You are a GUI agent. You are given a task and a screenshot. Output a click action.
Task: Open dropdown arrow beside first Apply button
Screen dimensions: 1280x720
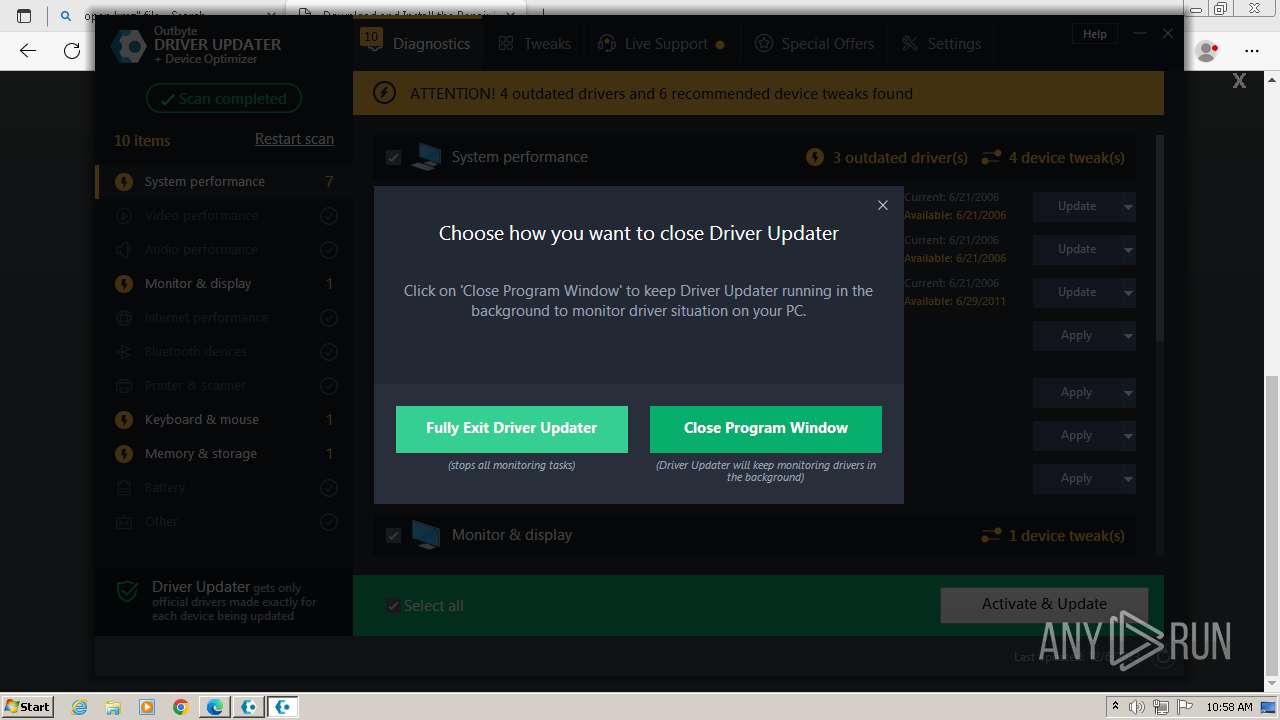click(1128, 336)
